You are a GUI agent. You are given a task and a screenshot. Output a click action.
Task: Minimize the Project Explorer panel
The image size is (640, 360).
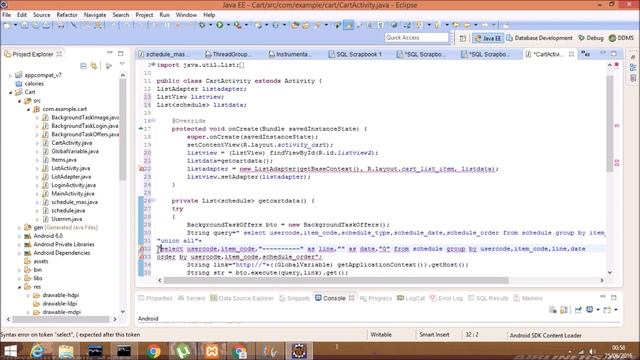pos(109,53)
